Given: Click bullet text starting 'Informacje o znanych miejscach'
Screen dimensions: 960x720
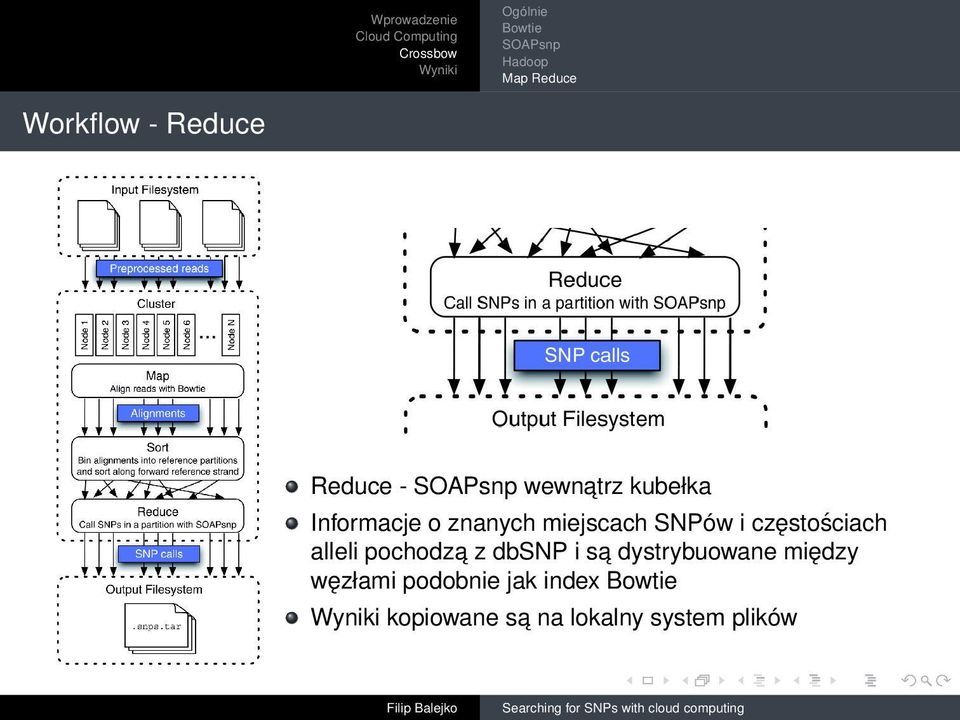Looking at the screenshot, I should click(598, 552).
